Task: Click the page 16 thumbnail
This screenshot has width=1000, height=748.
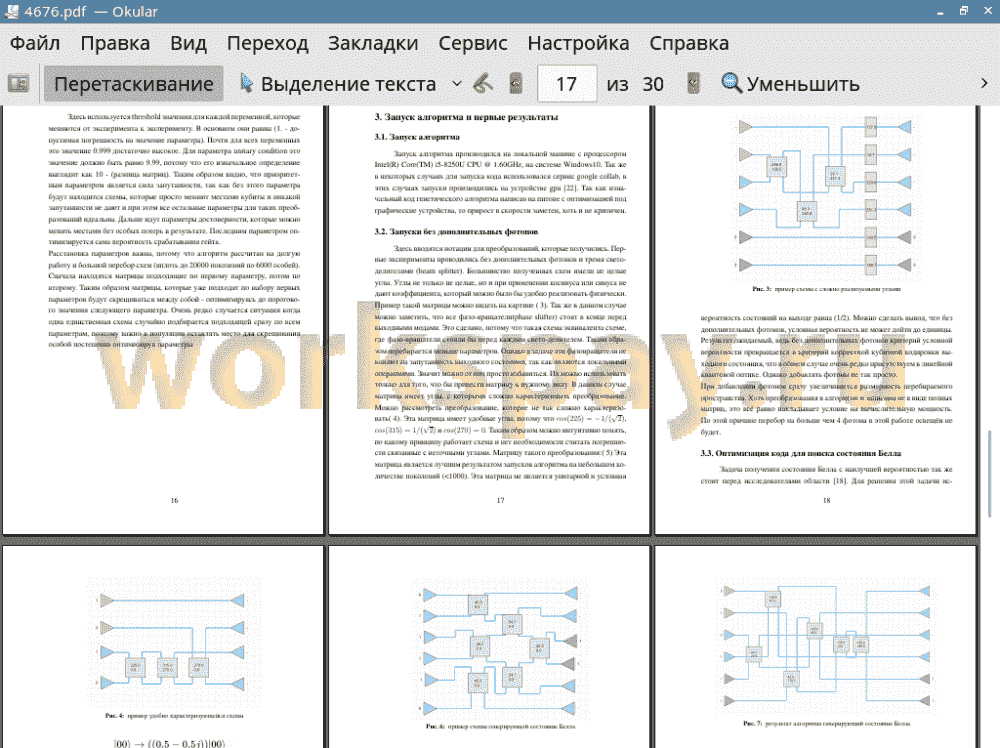Action: point(163,319)
